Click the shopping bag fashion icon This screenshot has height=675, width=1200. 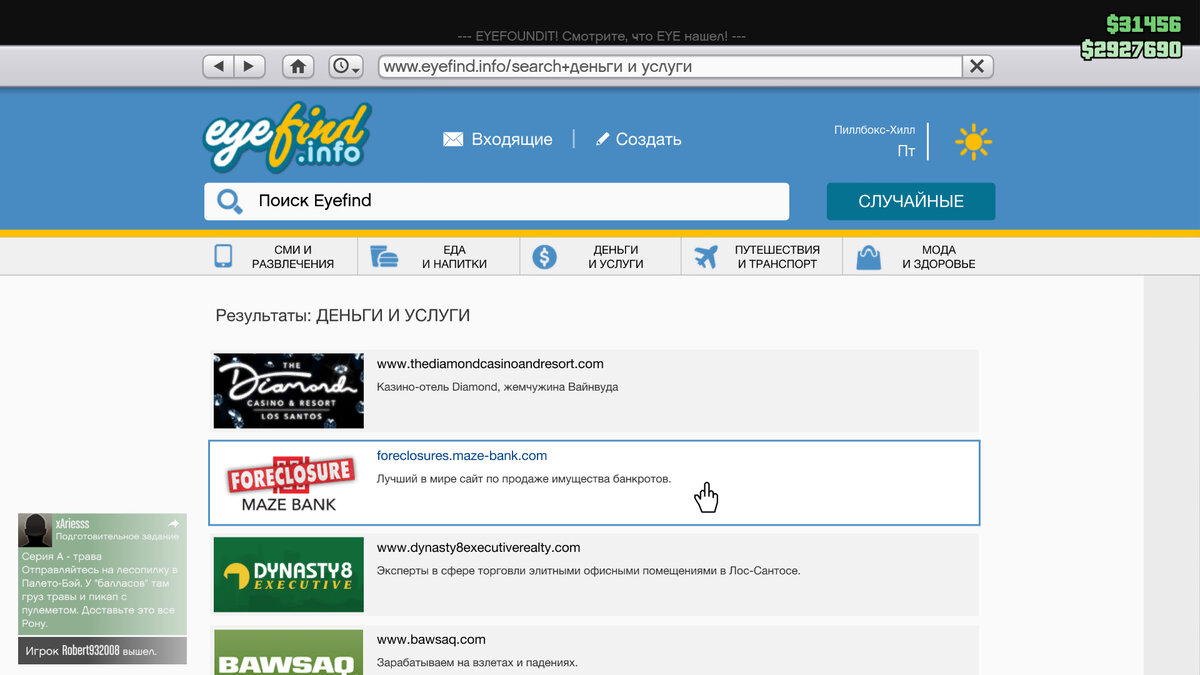868,257
